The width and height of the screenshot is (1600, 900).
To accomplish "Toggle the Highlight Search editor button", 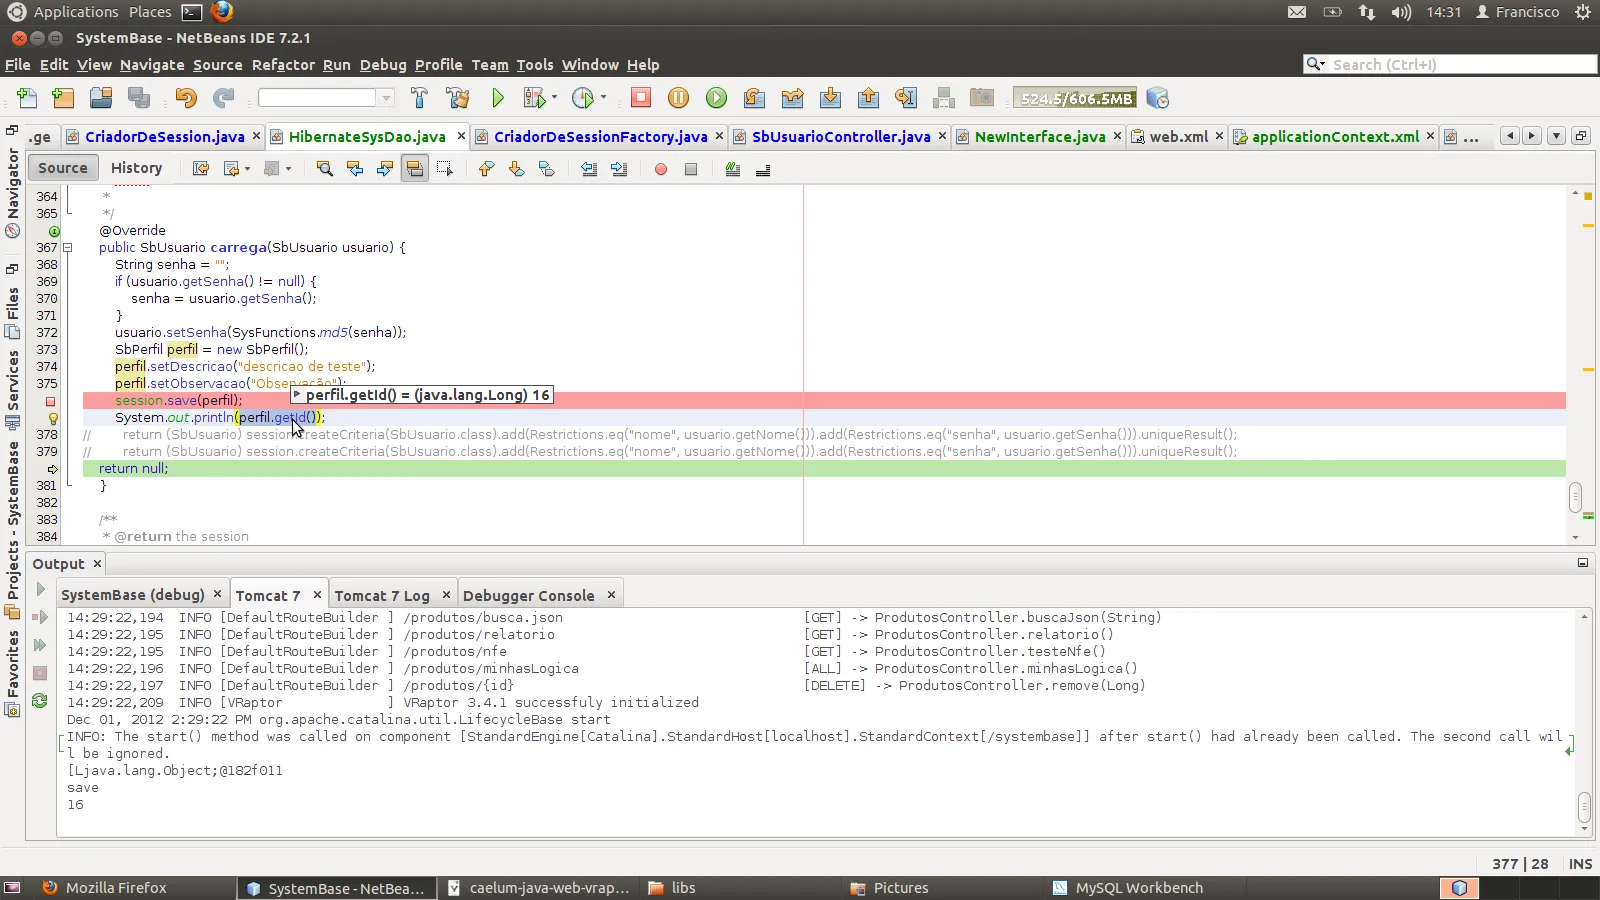I will (414, 169).
